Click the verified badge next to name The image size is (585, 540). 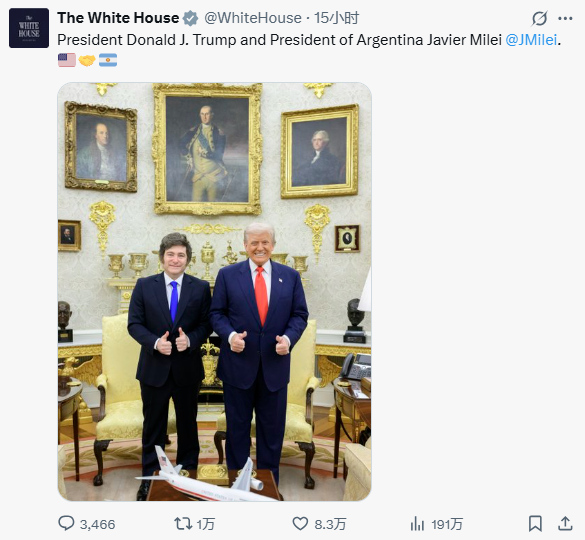190,18
